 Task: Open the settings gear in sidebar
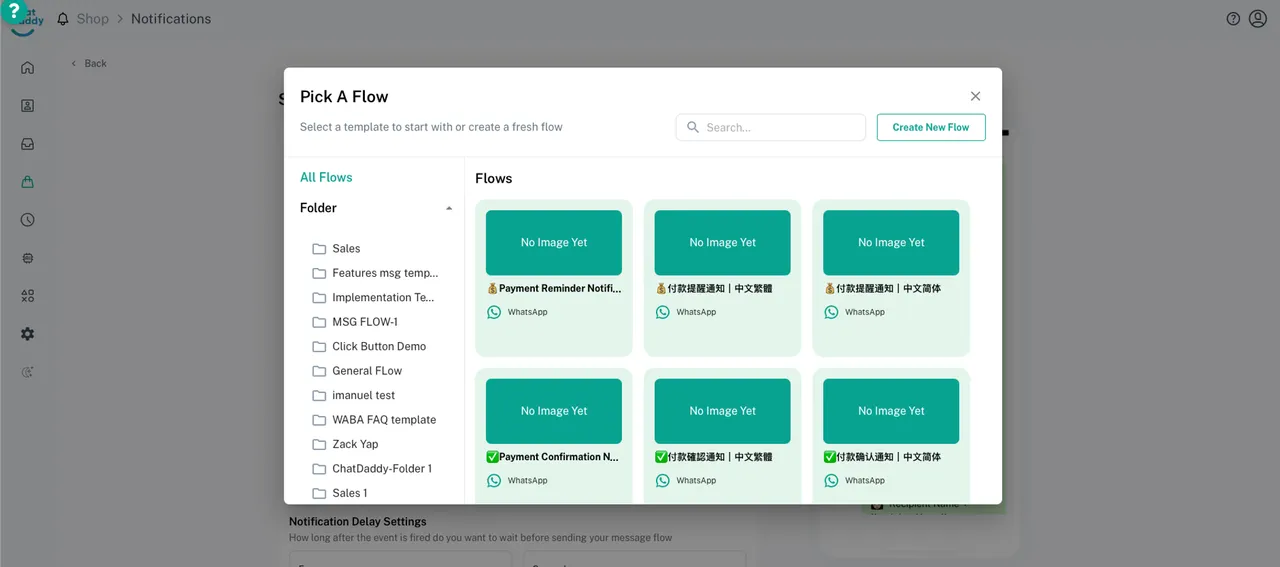coord(27,334)
